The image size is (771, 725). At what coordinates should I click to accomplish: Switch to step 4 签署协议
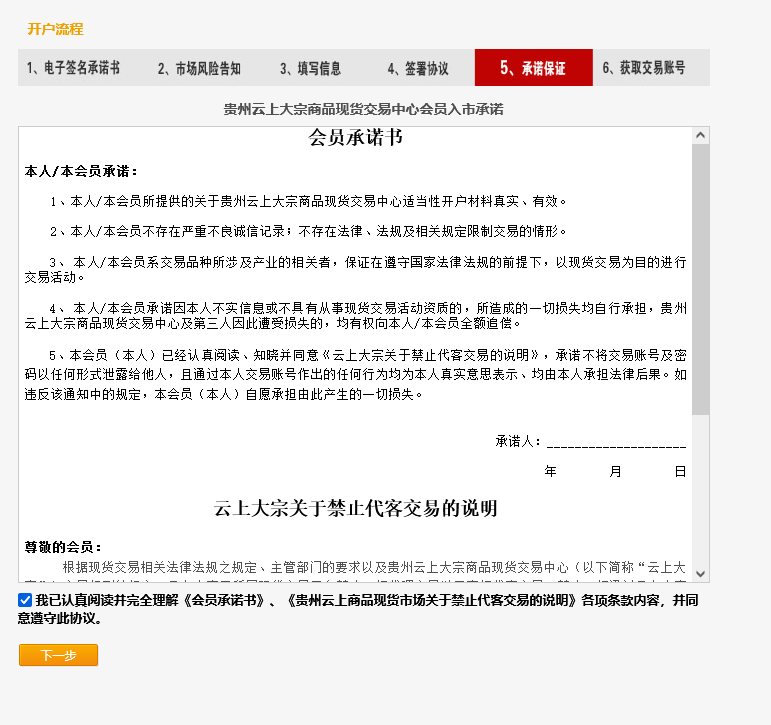pyautogui.click(x=418, y=68)
